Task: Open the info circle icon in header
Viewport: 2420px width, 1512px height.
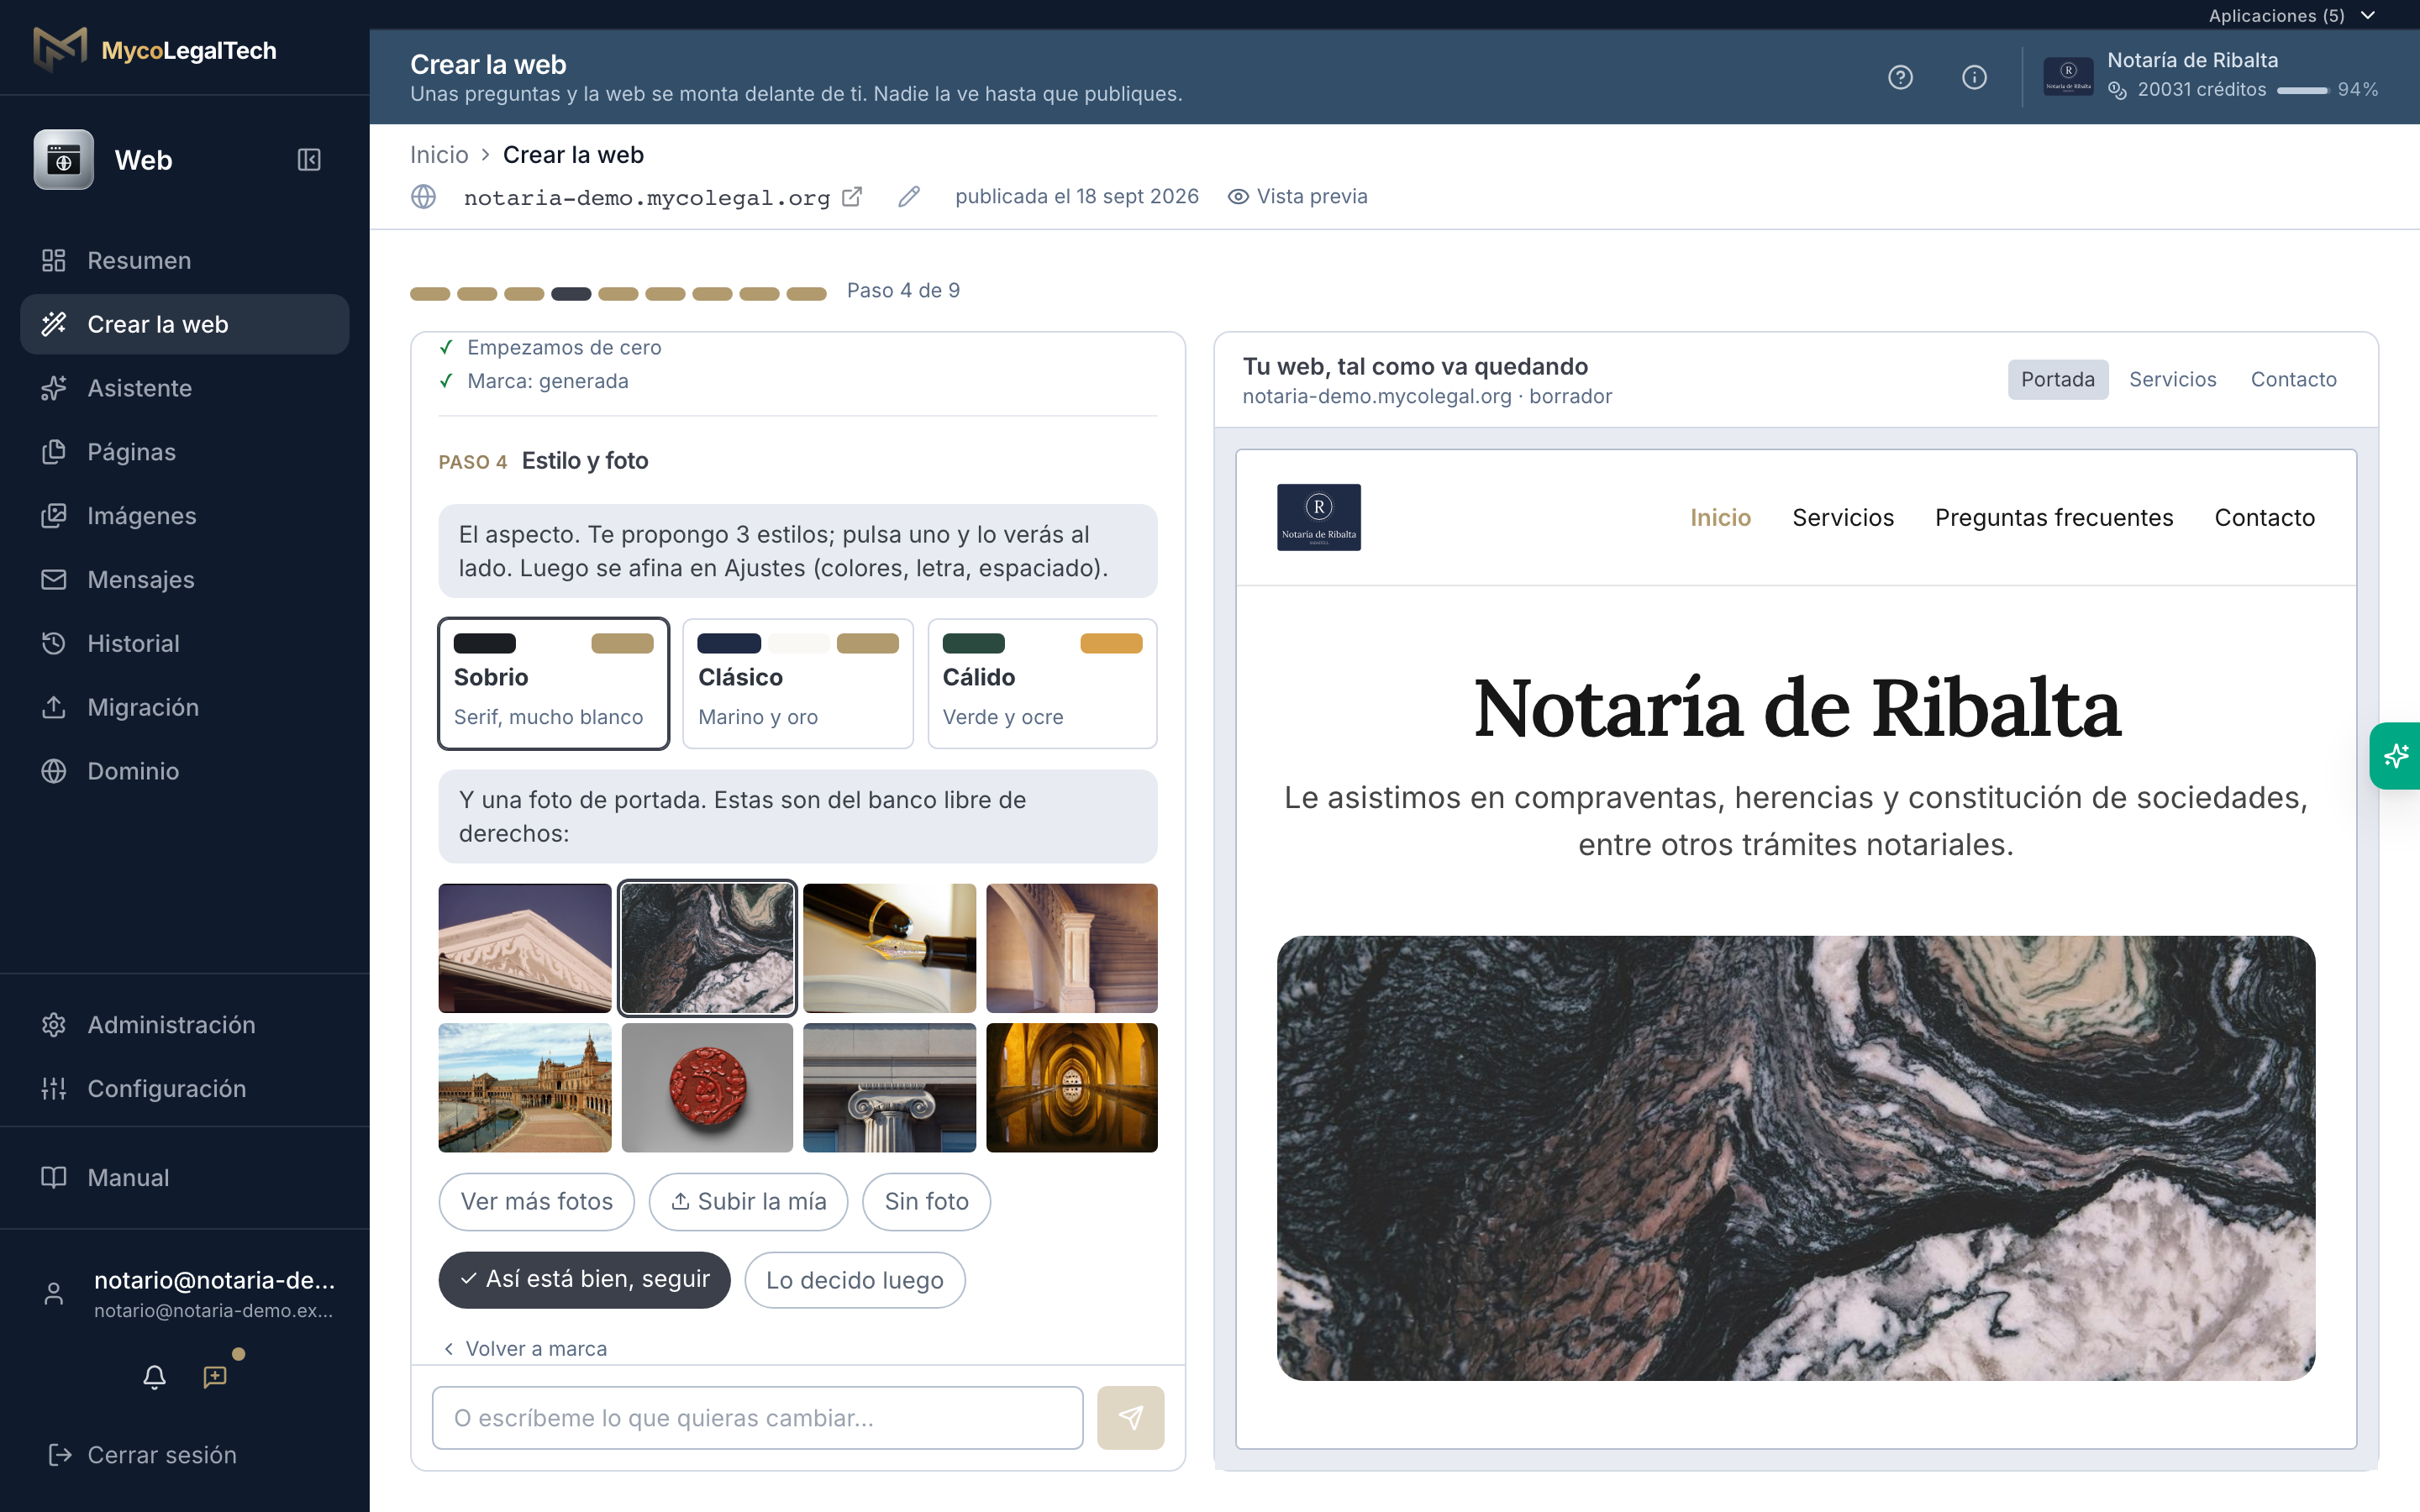Action: coord(1974,77)
